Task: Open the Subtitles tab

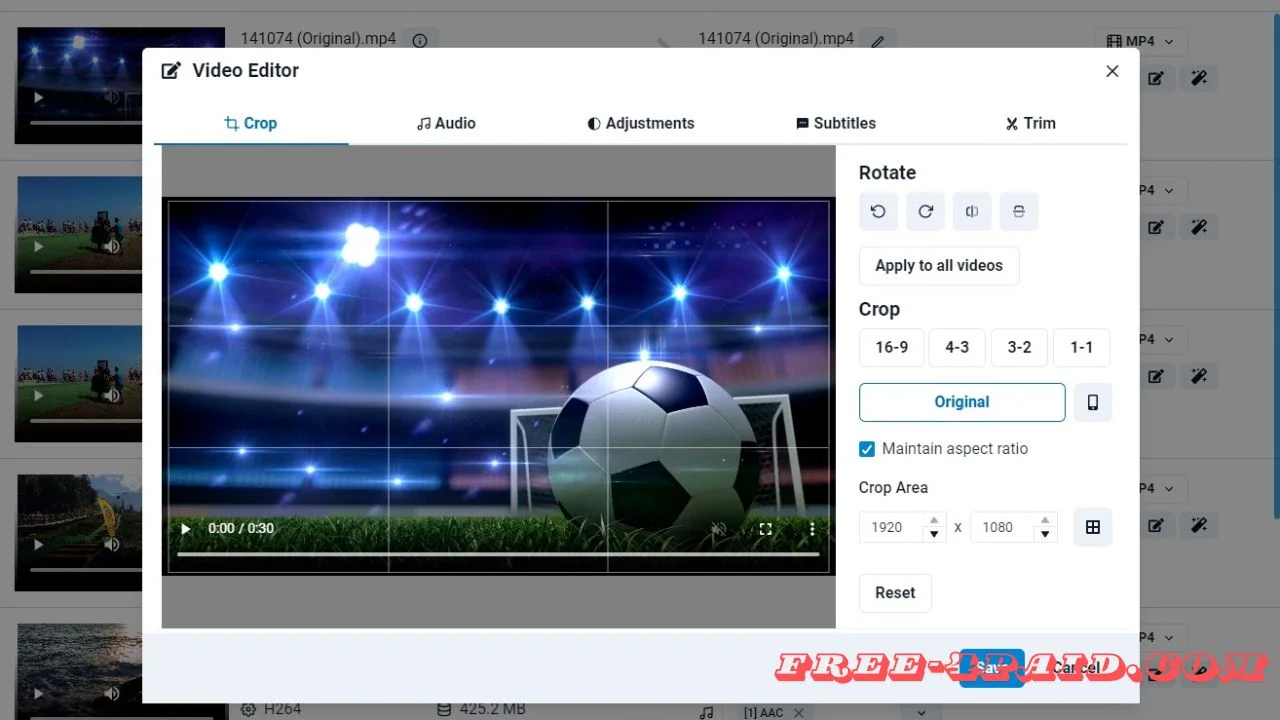Action: (836, 123)
